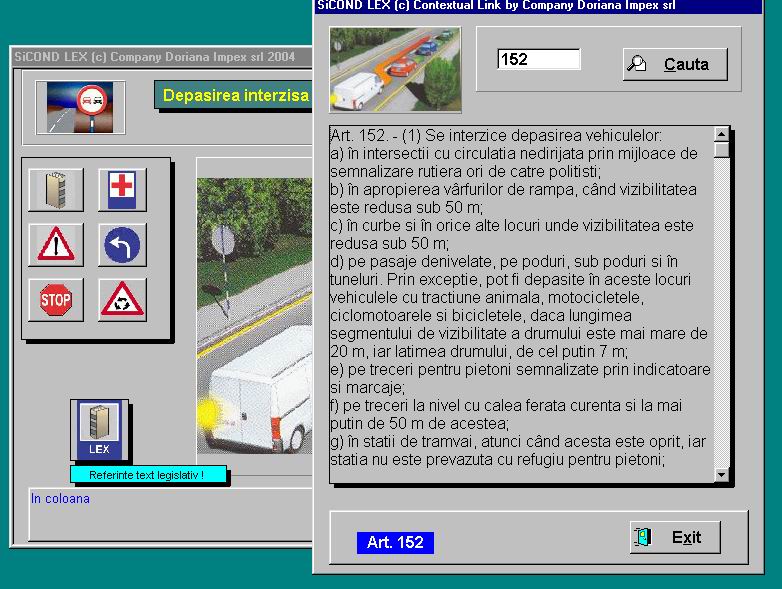Click the SiCOND LEX 2004 main window title bar

[162, 57]
